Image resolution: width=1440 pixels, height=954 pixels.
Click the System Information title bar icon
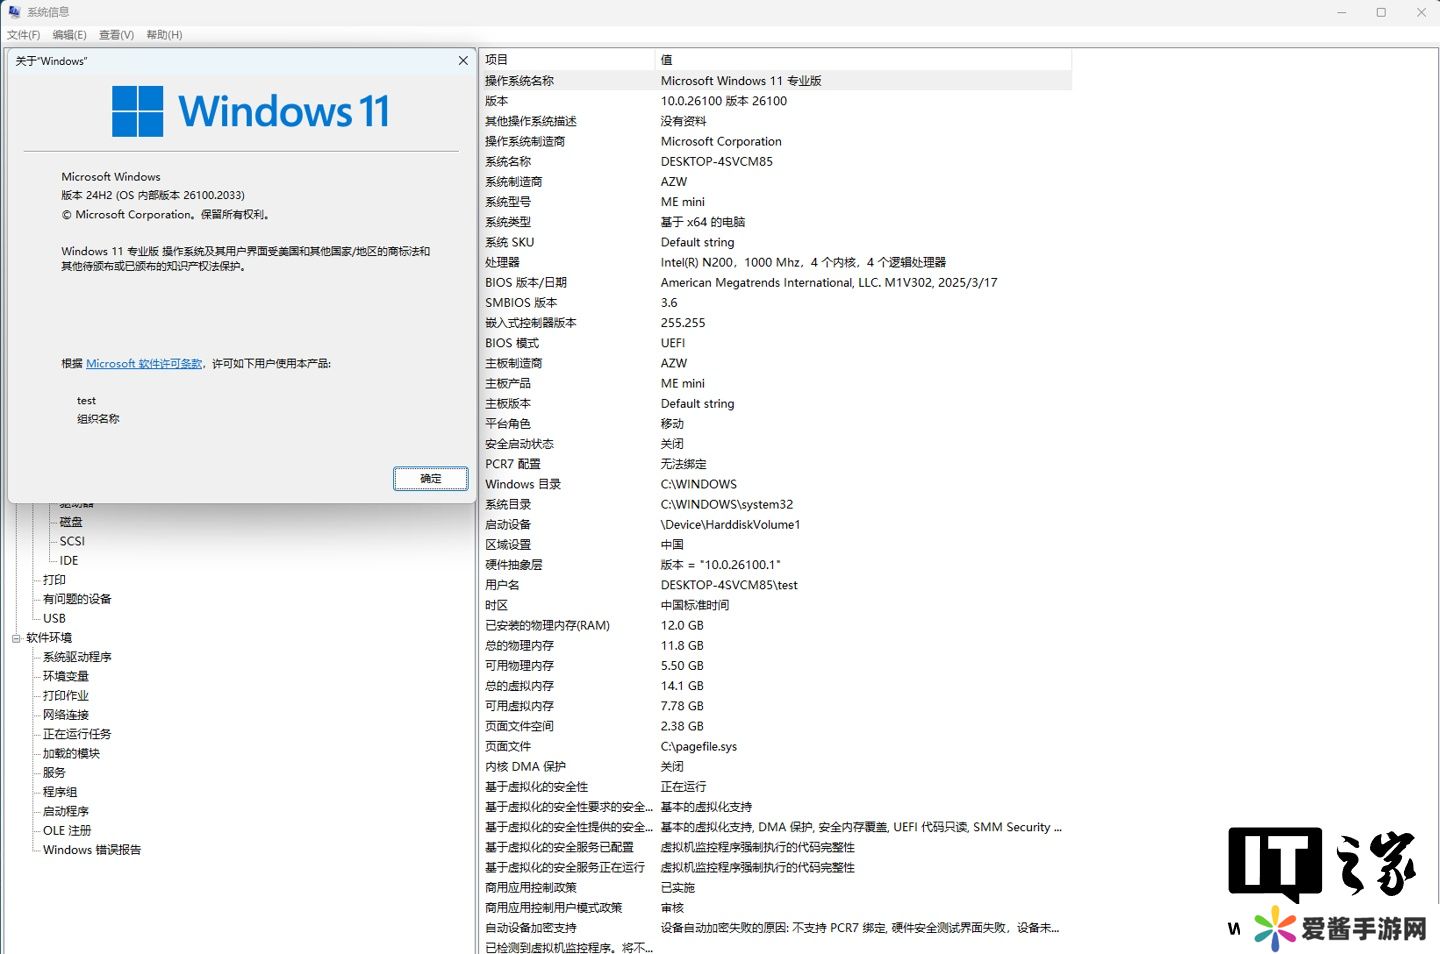click(x=14, y=12)
